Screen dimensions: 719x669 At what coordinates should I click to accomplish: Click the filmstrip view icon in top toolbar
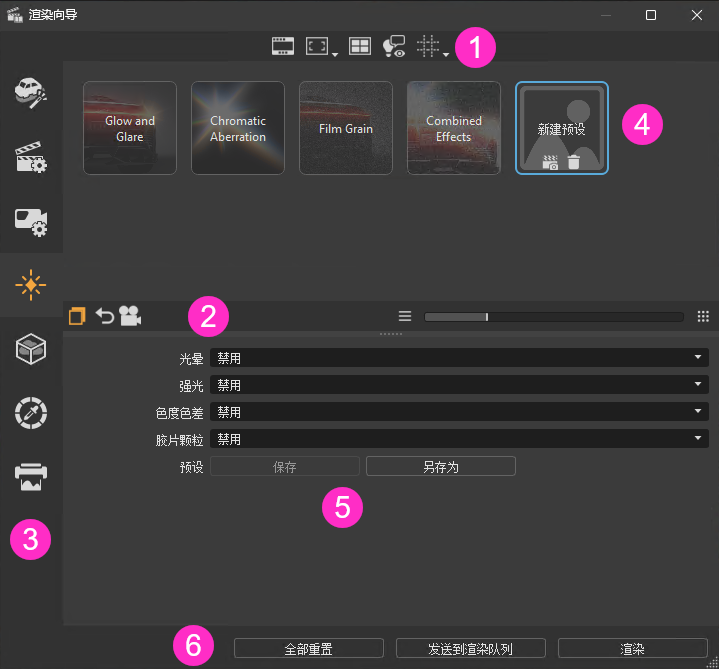282,46
